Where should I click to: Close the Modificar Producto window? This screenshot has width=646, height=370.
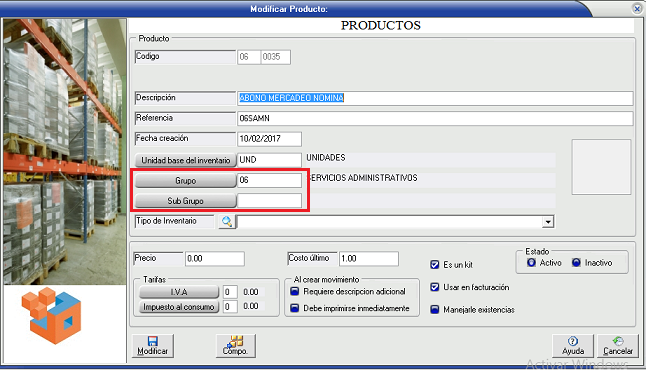pos(637,9)
